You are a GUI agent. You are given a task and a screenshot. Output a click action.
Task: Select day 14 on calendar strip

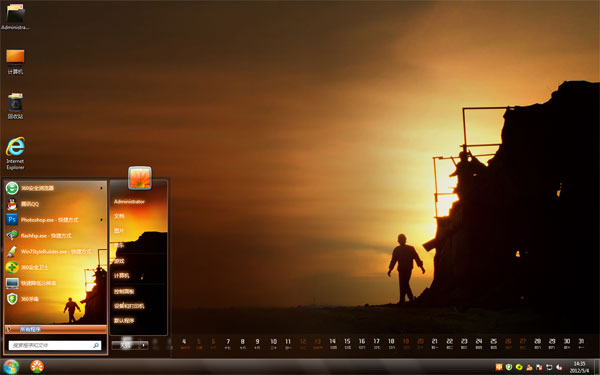click(333, 343)
